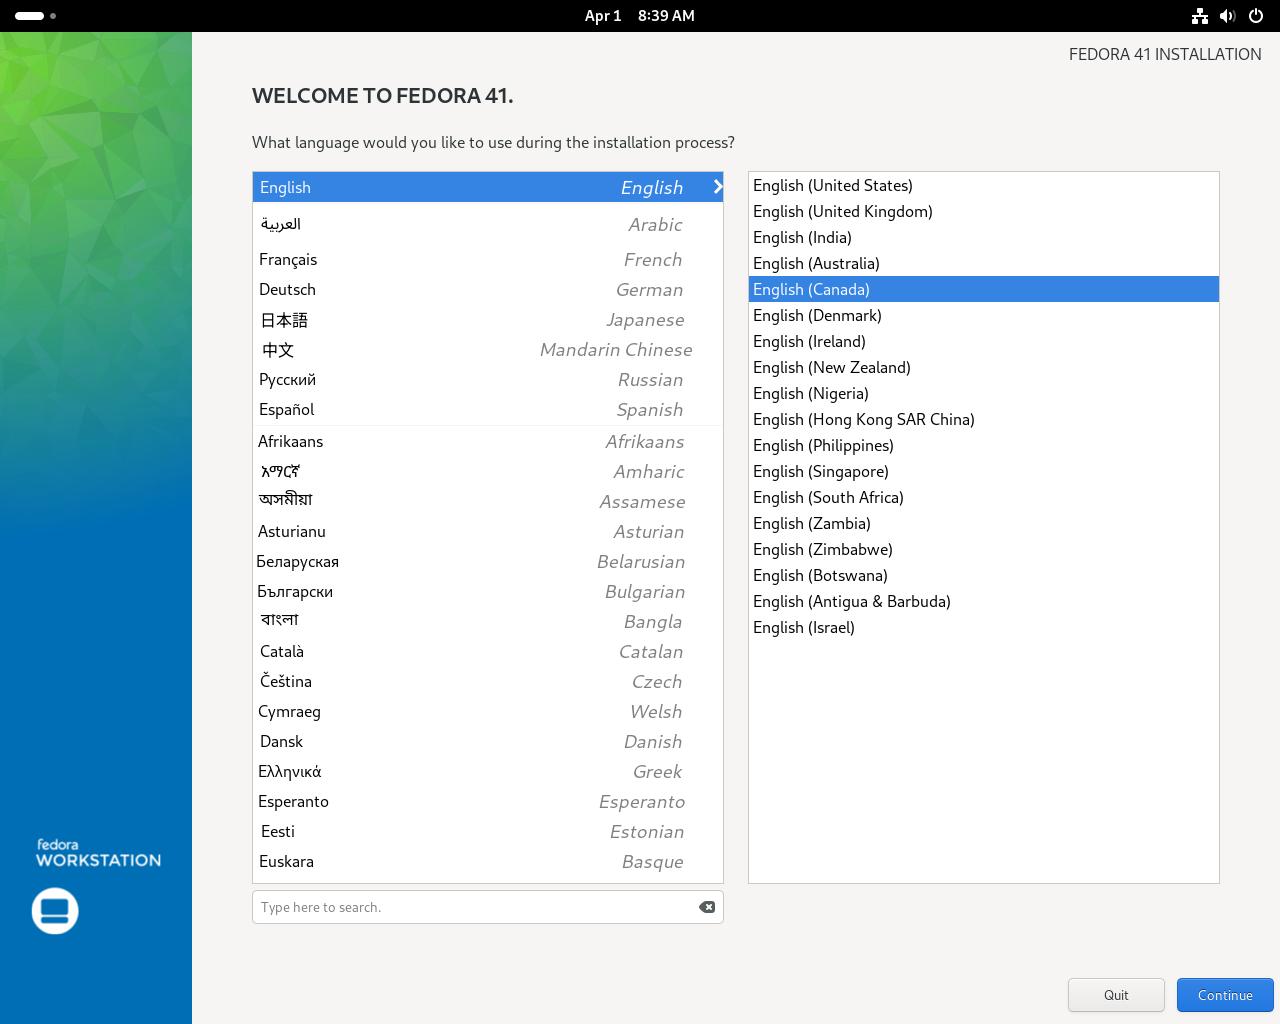Choose English (Australia) locale

[x=984, y=263]
